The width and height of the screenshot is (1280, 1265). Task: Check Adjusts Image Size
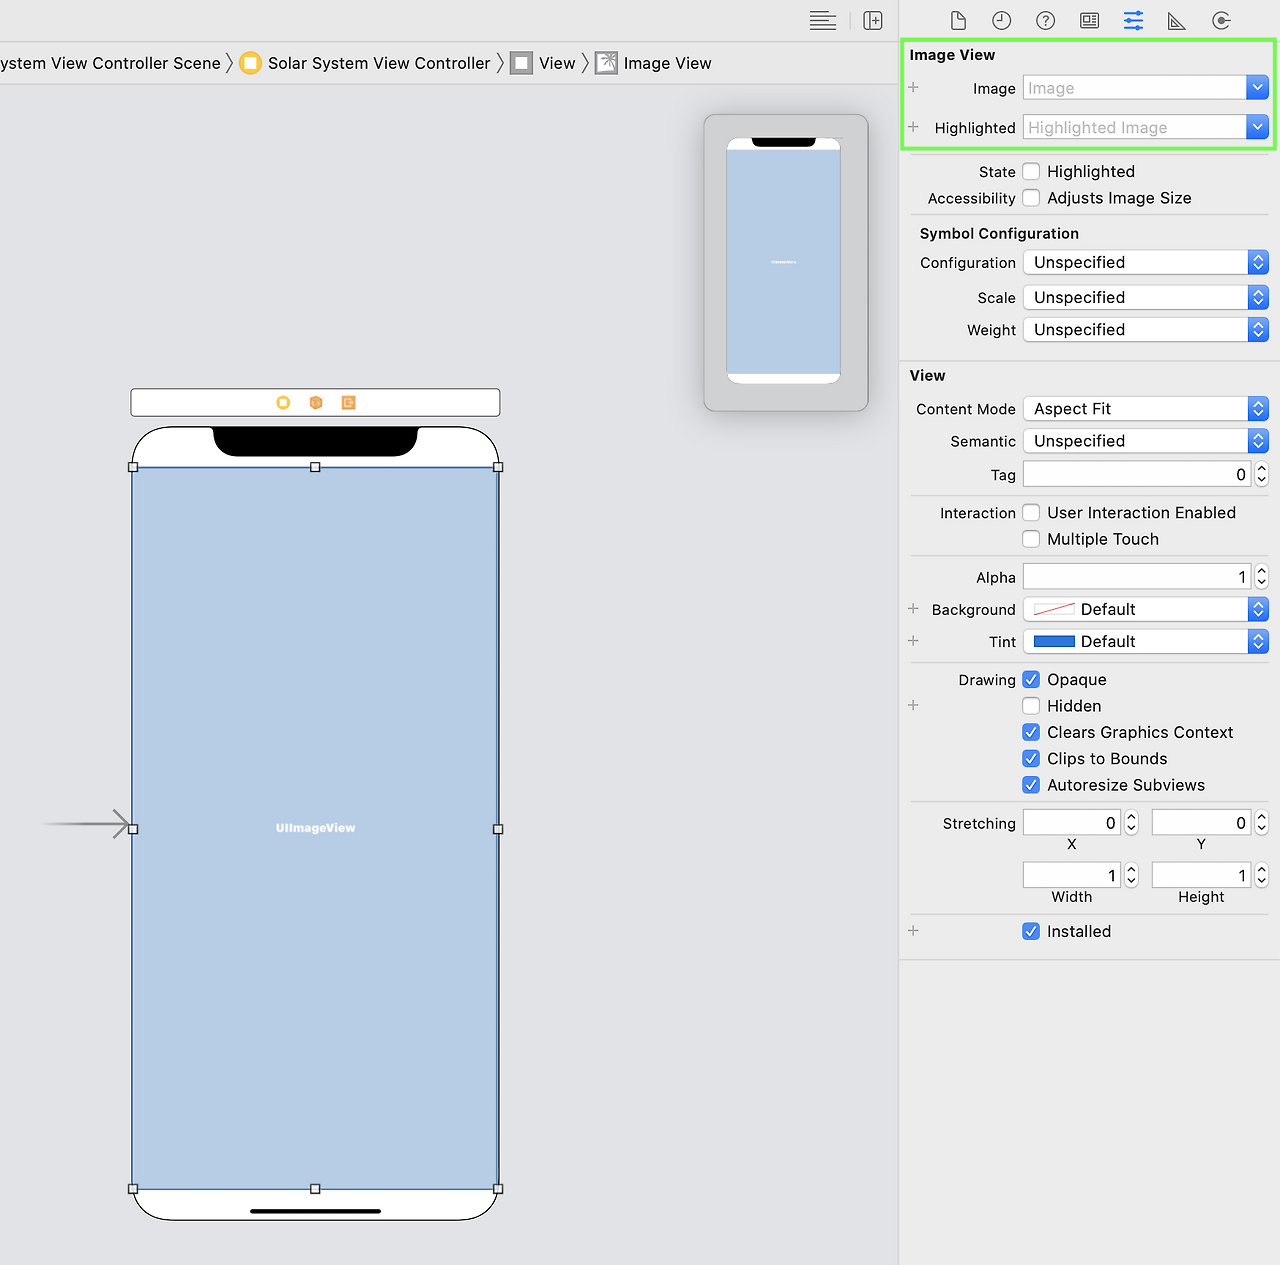[1031, 198]
